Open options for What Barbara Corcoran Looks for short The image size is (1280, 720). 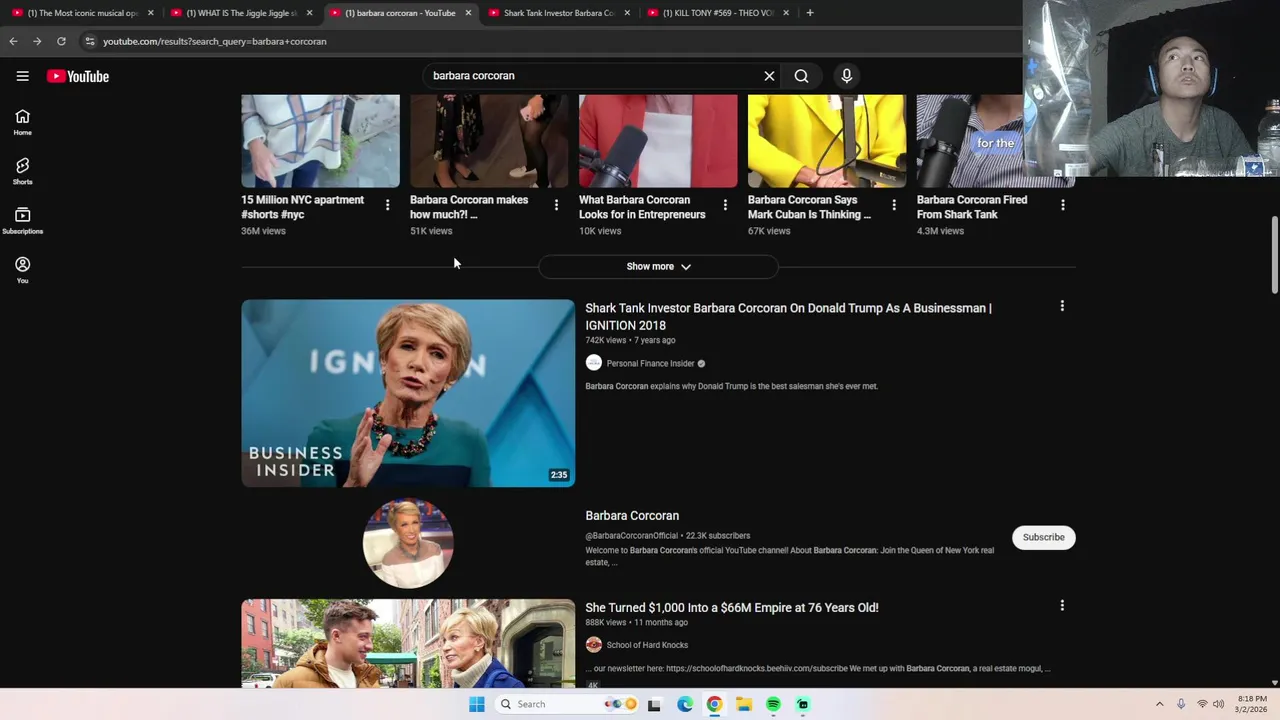[725, 205]
